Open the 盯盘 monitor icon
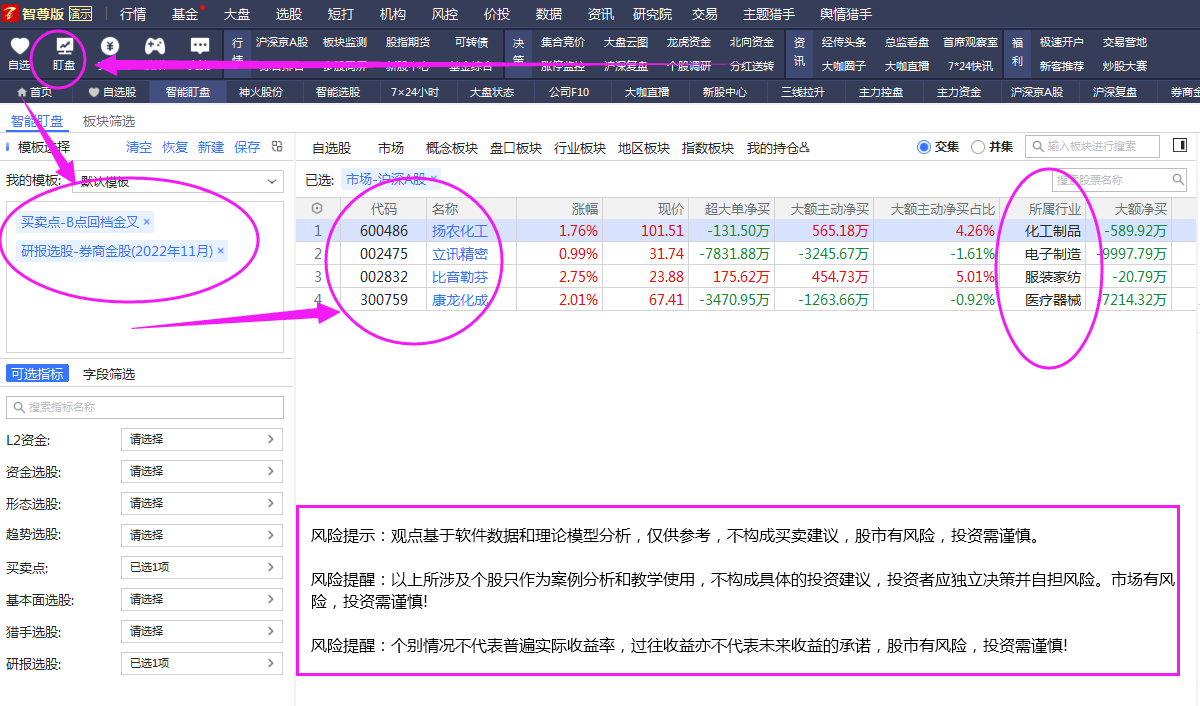The width and height of the screenshot is (1200, 706). tap(64, 46)
